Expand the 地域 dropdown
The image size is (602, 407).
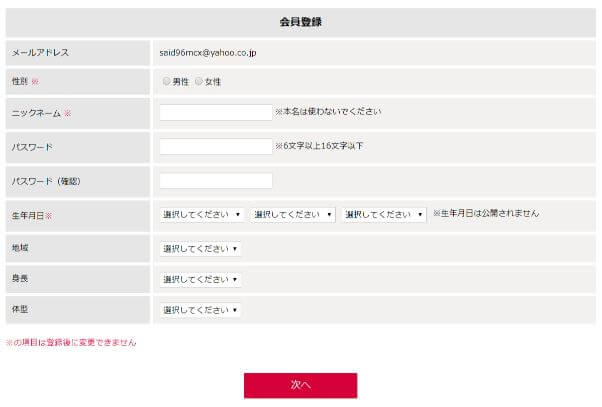click(200, 249)
